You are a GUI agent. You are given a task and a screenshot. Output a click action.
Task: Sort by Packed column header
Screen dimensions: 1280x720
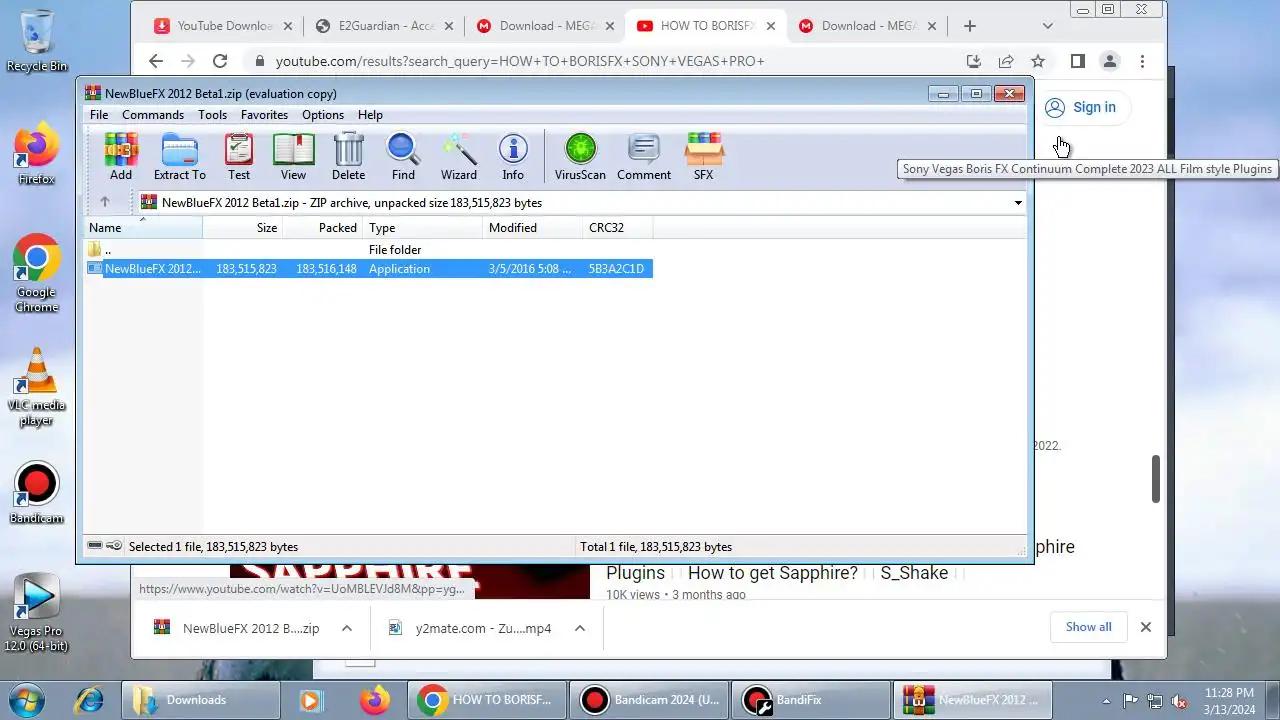[x=322, y=228]
